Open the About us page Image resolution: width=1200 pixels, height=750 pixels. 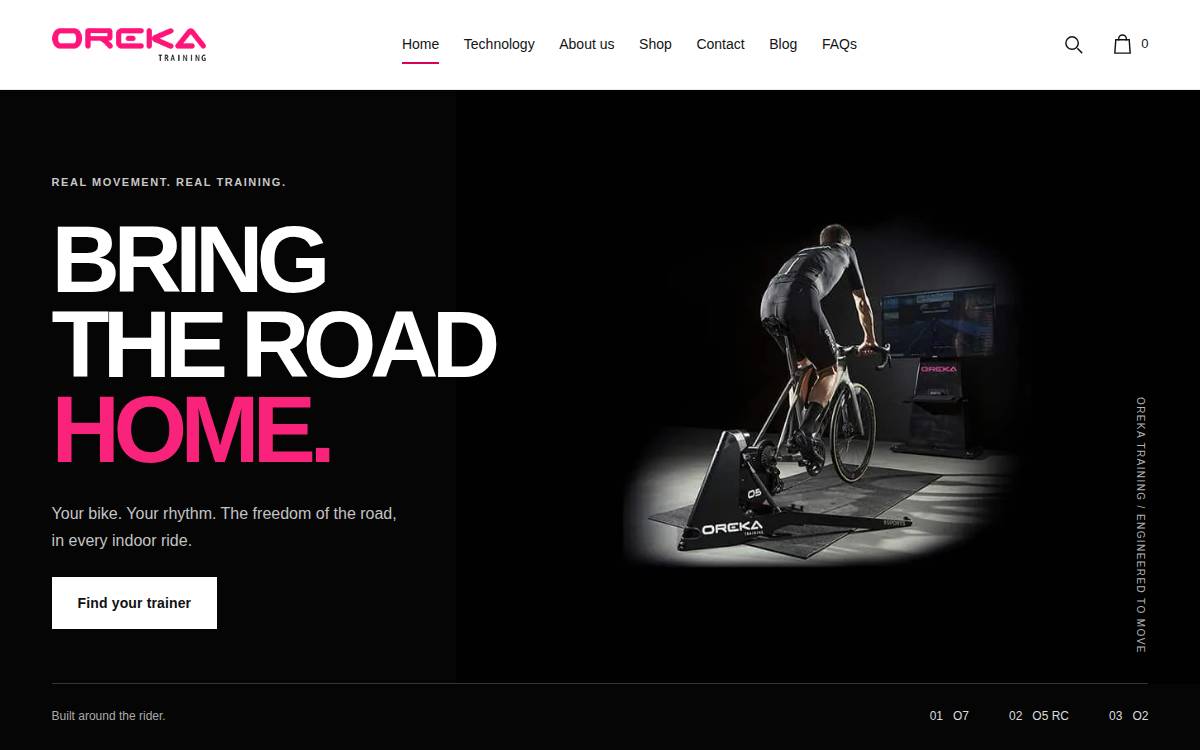[x=586, y=44]
